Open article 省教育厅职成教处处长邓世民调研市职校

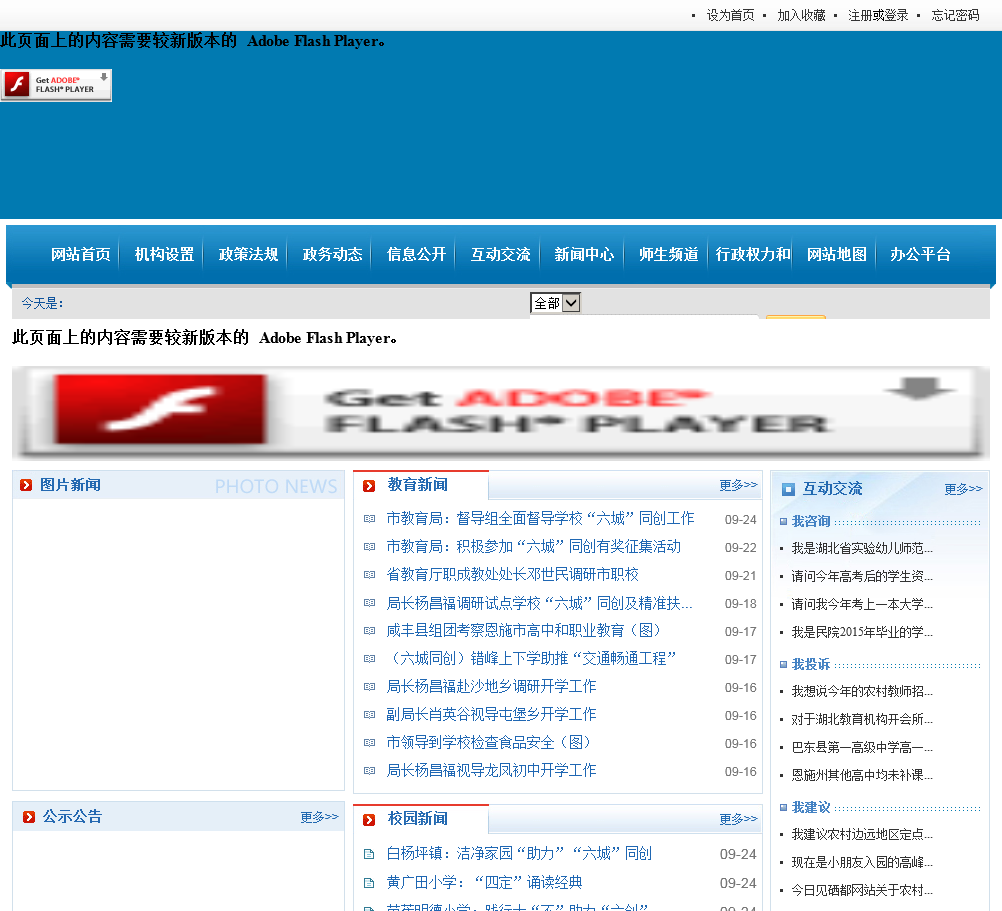pyautogui.click(x=513, y=575)
